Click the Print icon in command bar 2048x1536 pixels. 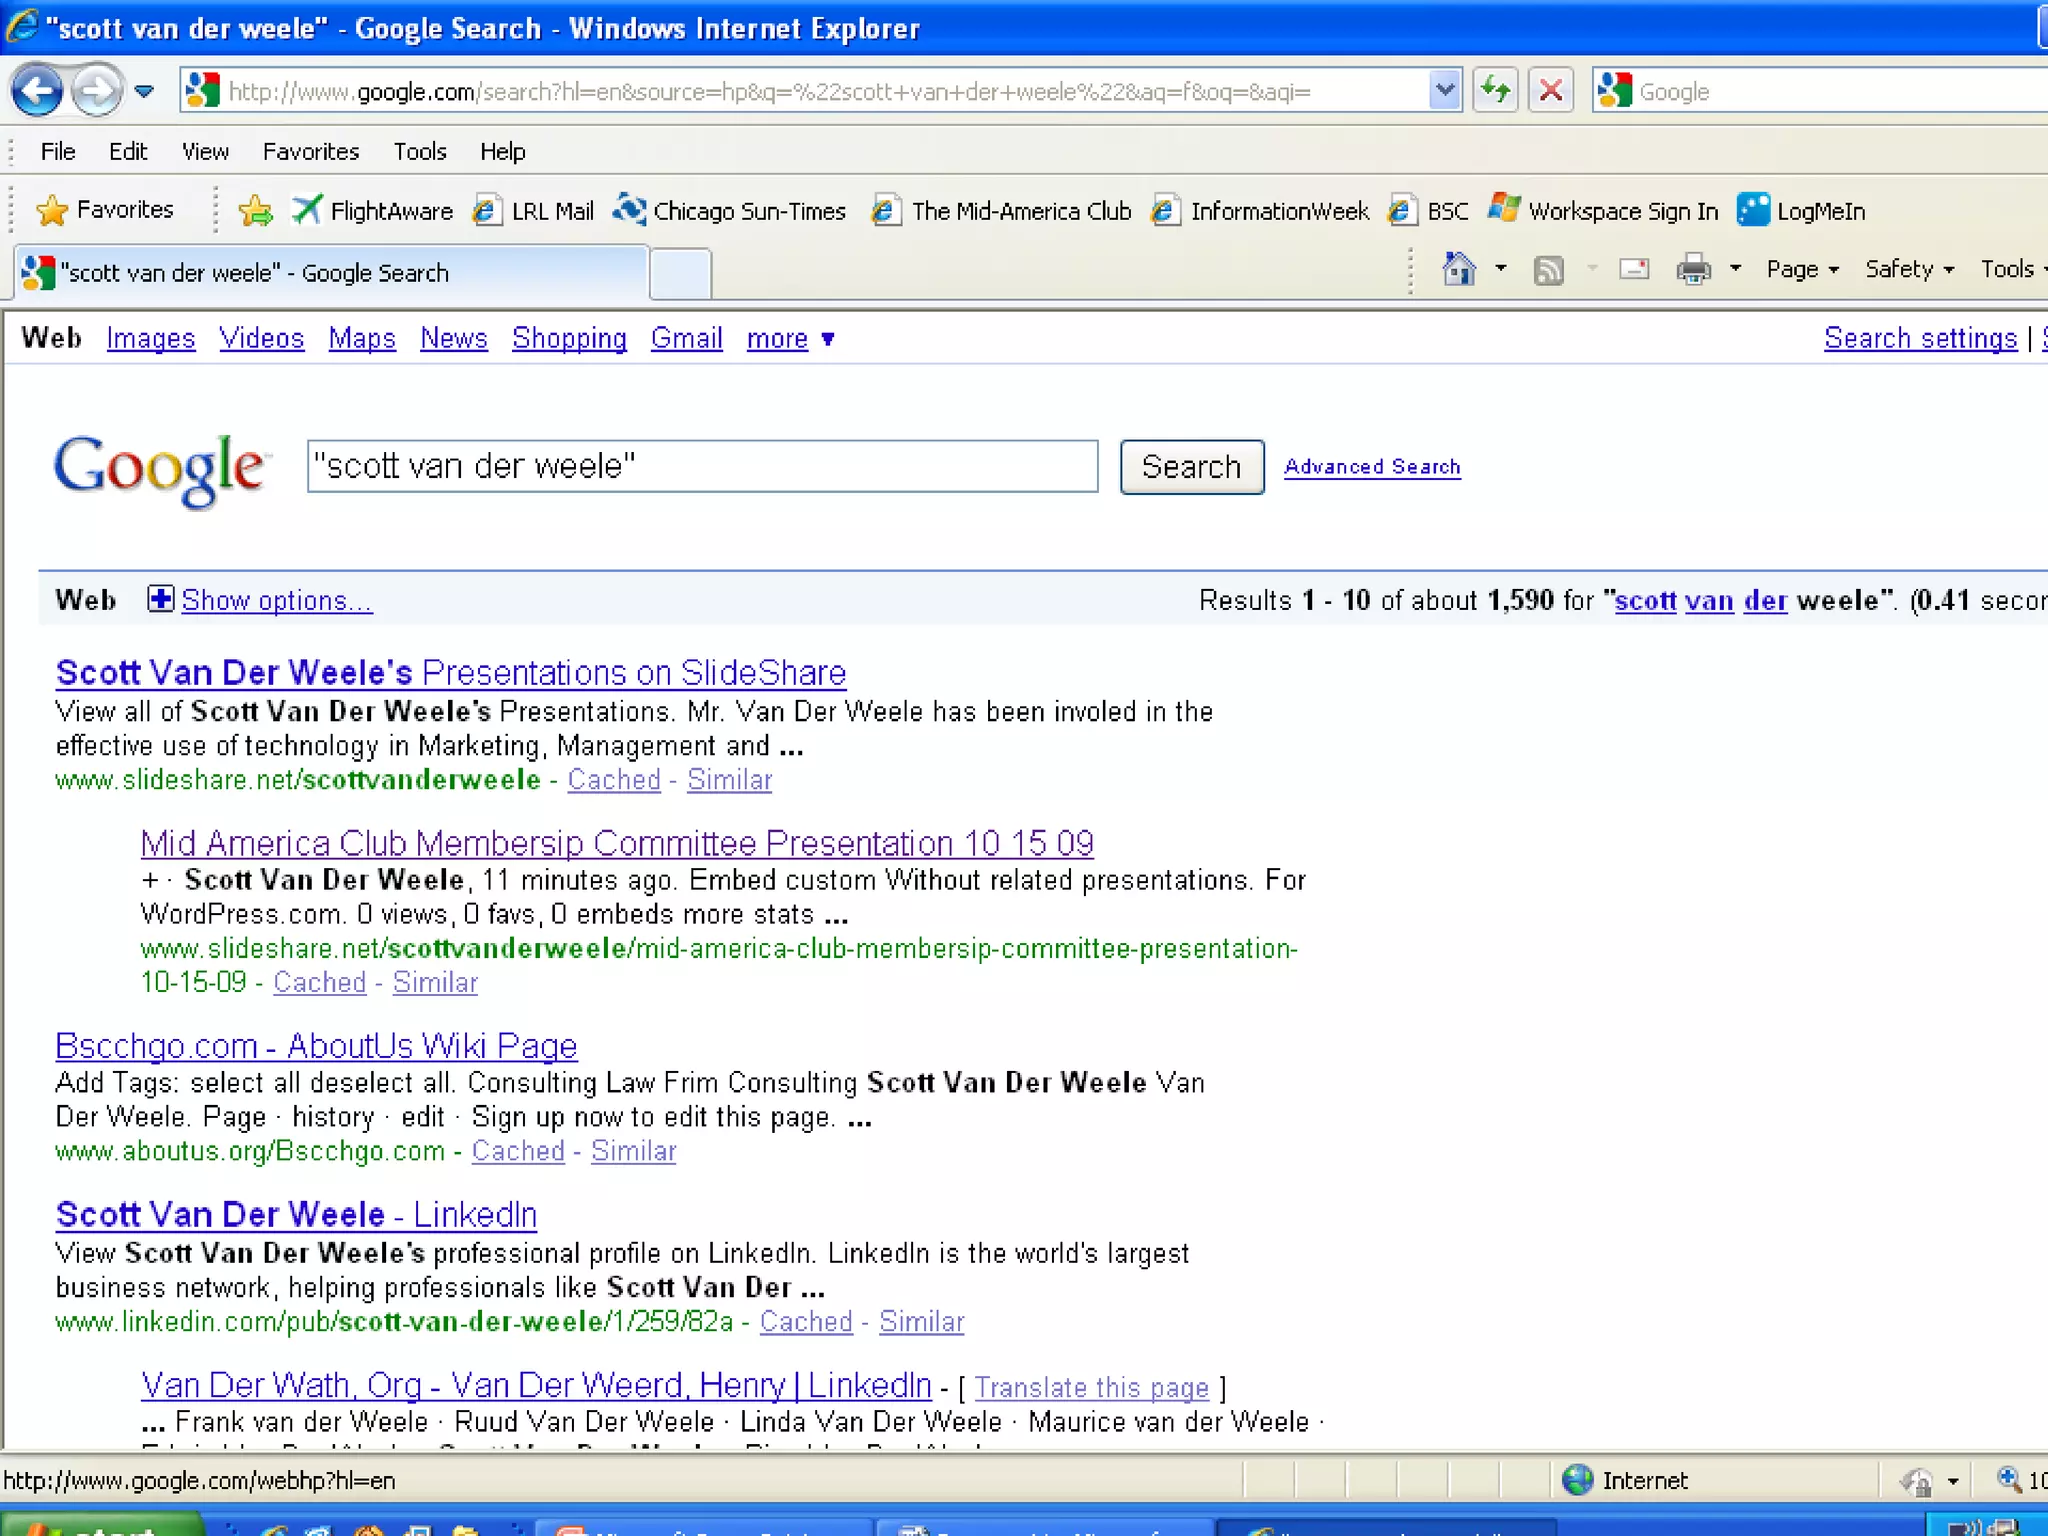coord(1693,270)
